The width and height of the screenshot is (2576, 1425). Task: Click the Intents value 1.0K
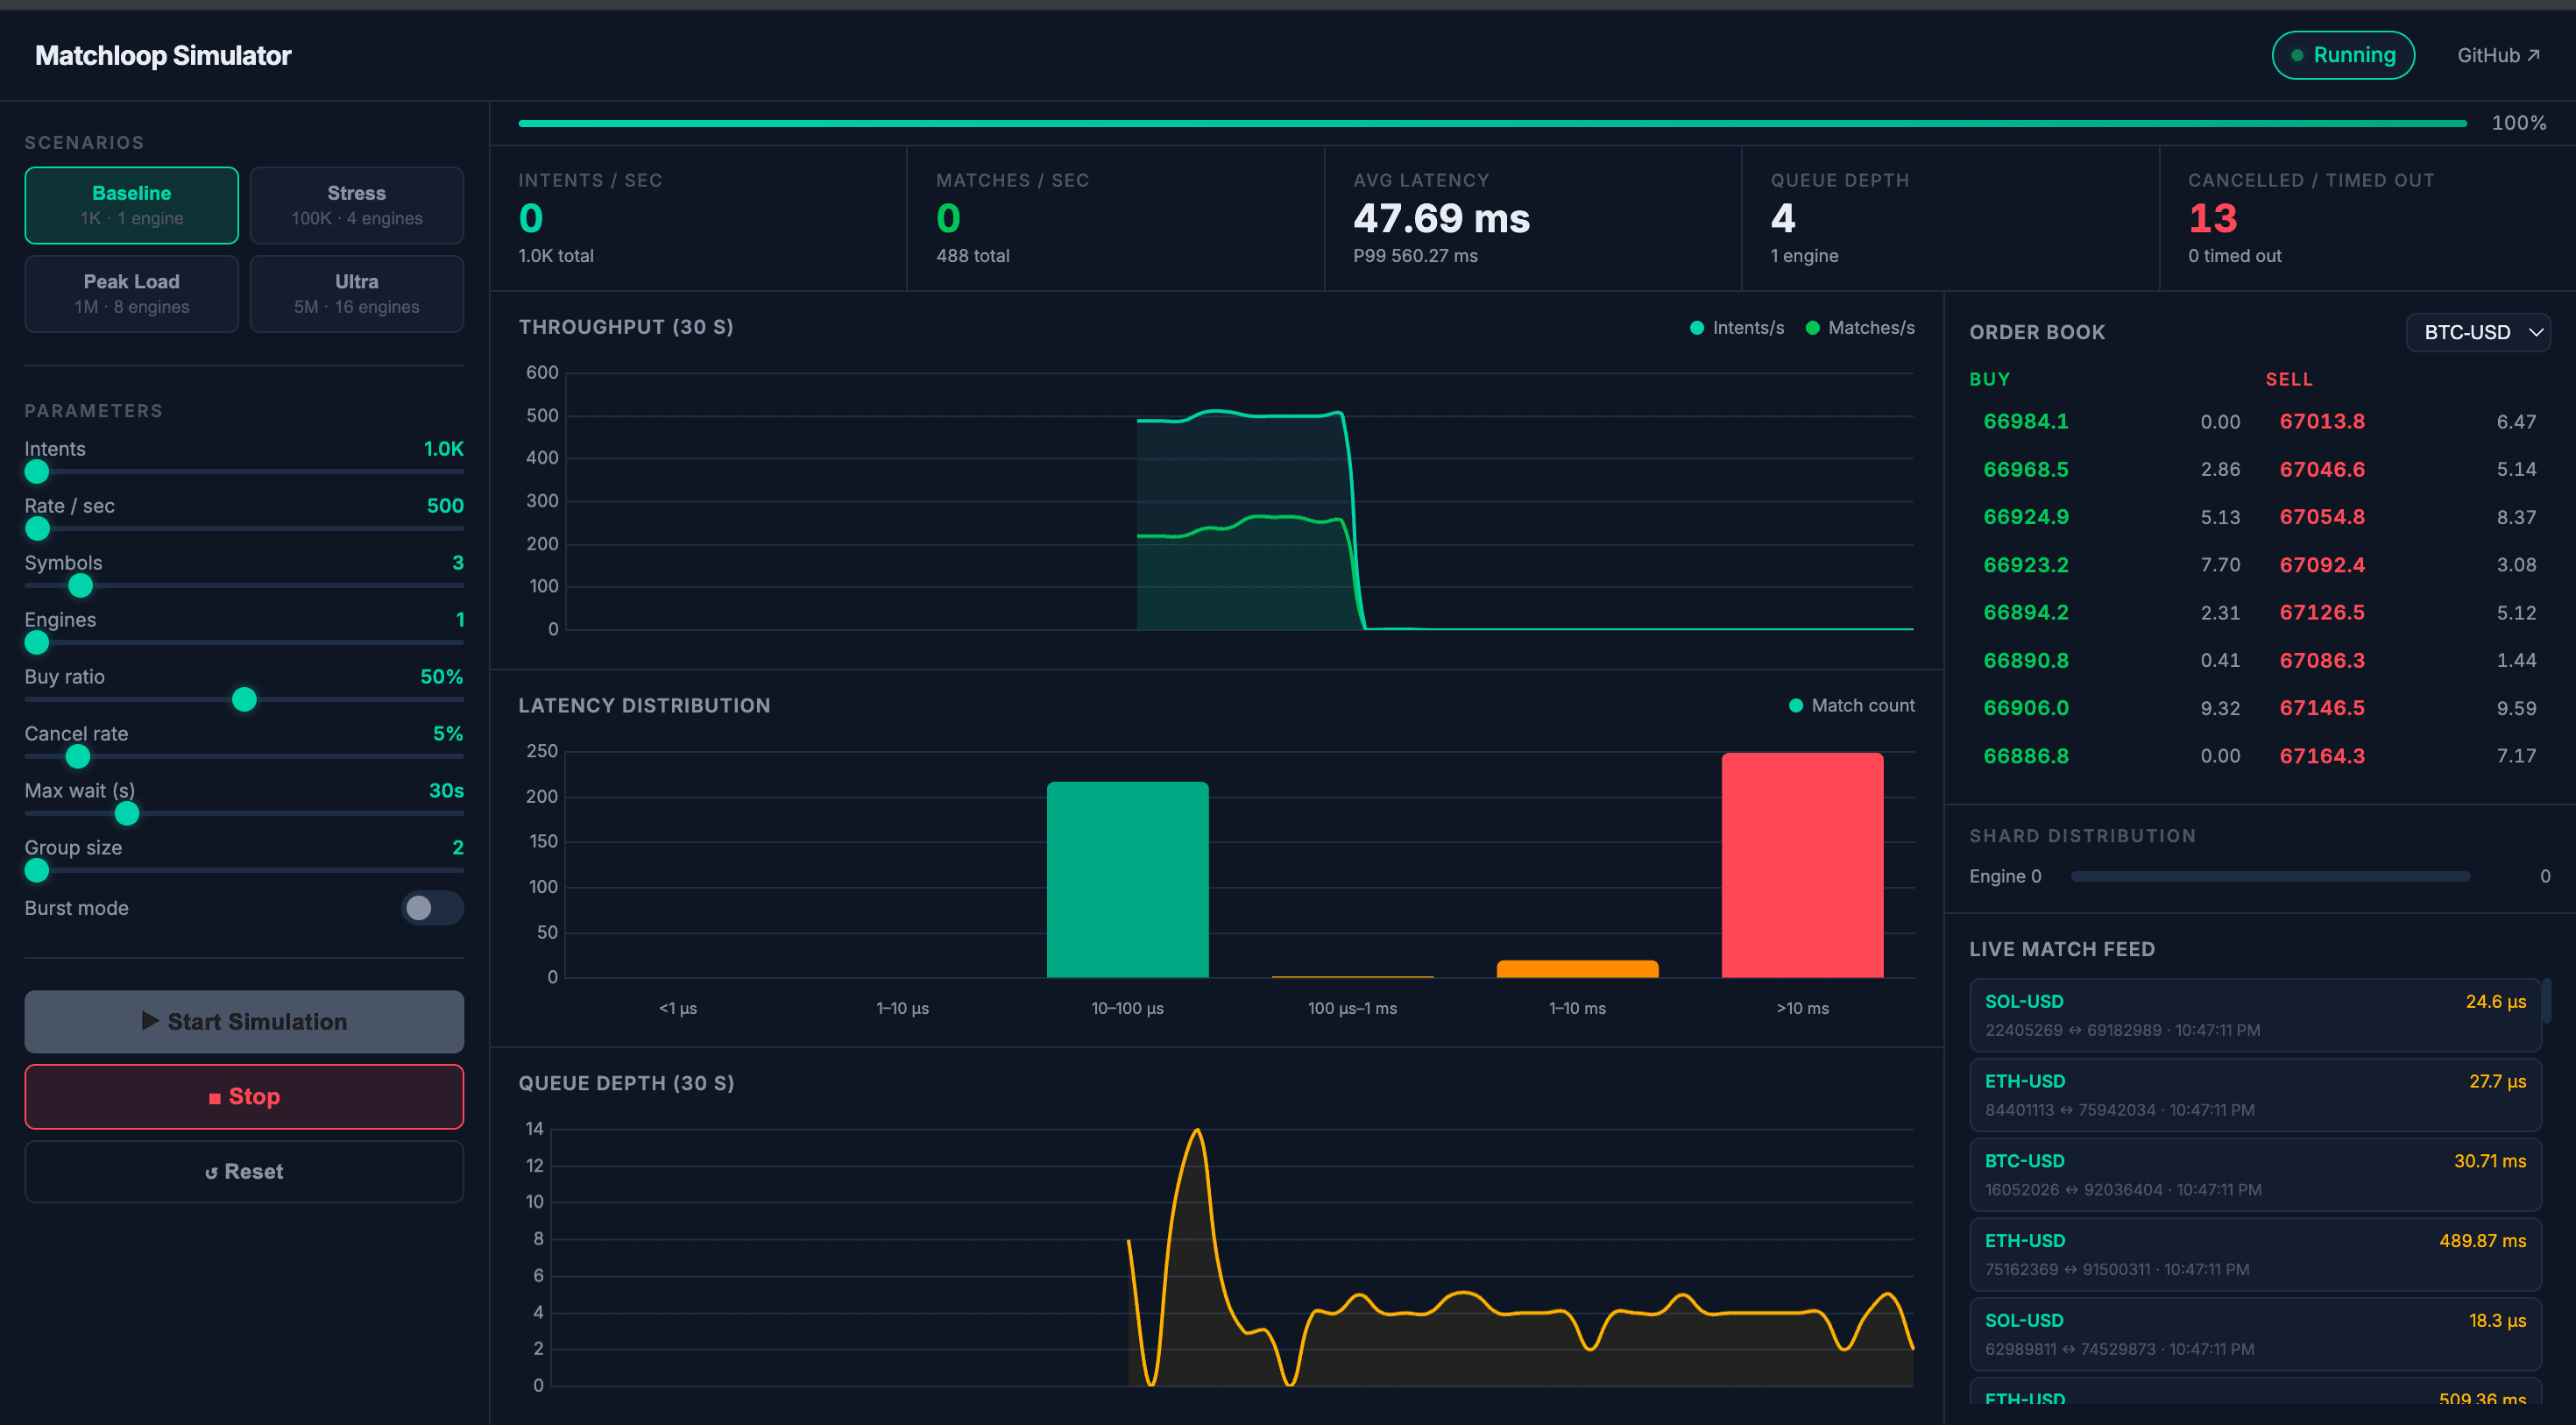point(443,449)
